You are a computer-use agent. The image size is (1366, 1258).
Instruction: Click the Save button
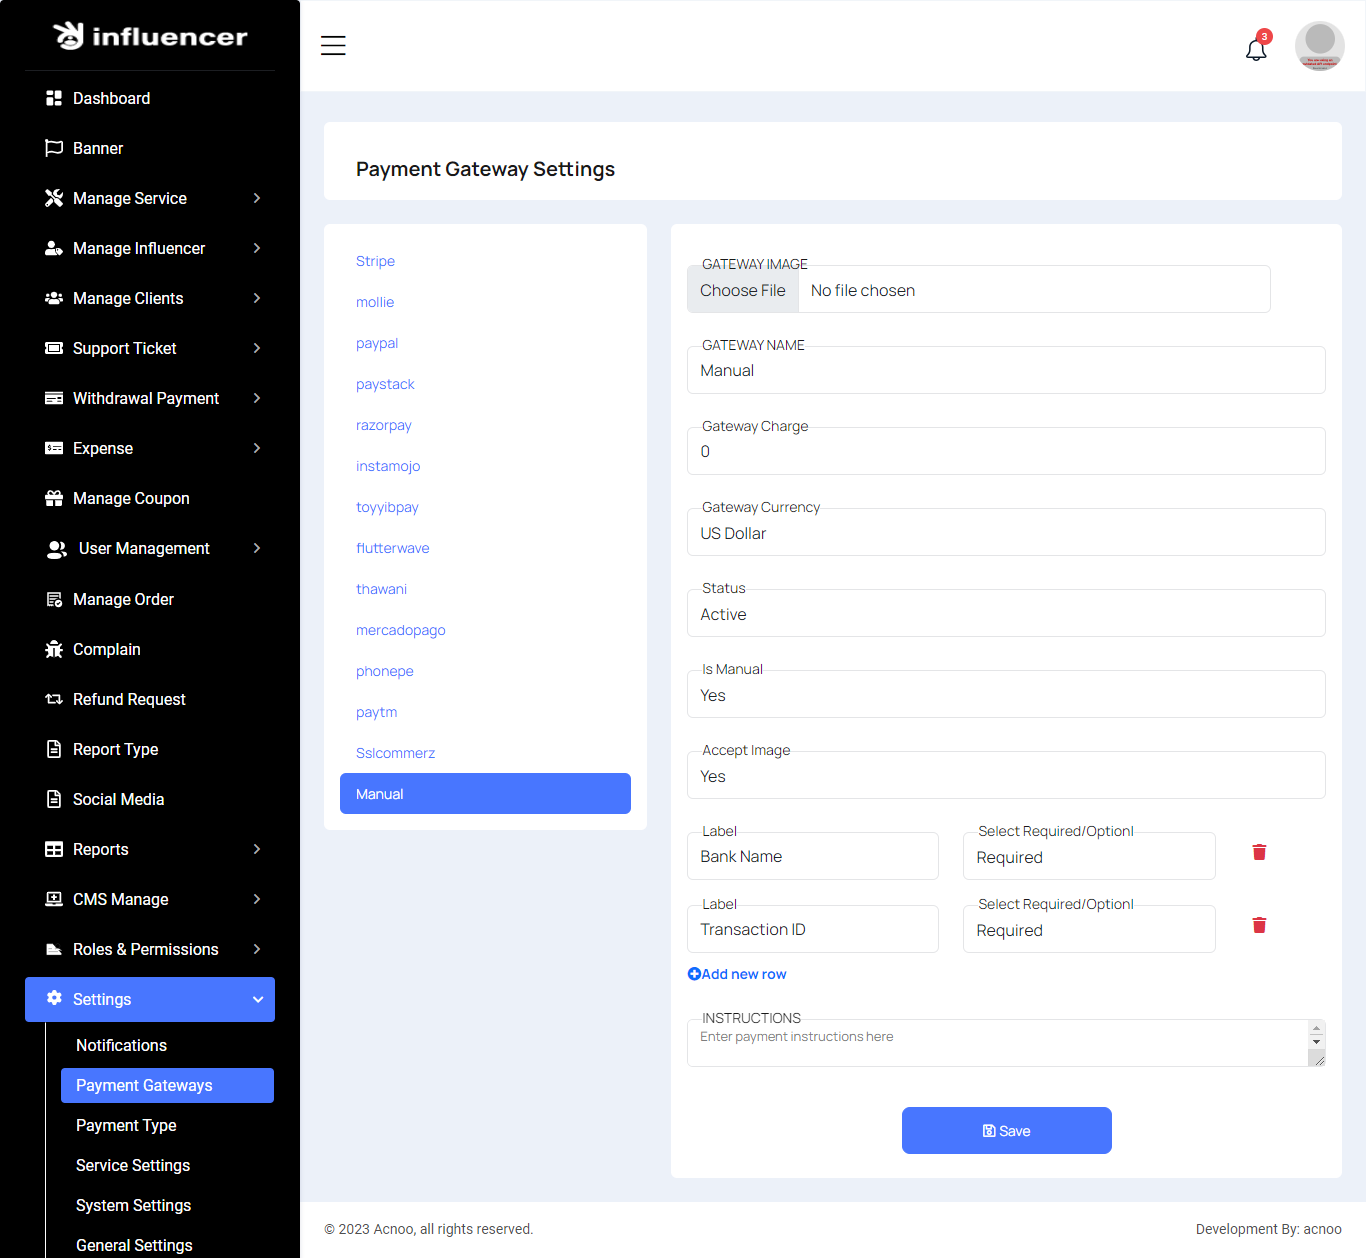[x=1006, y=1130]
